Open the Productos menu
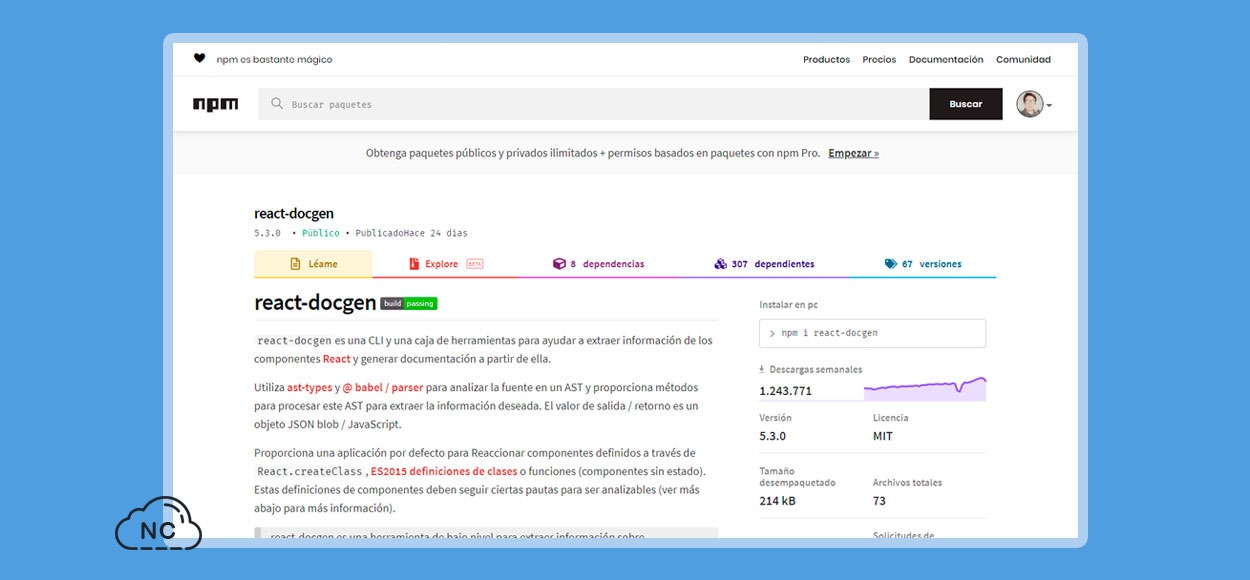The height and width of the screenshot is (580, 1250). point(826,60)
